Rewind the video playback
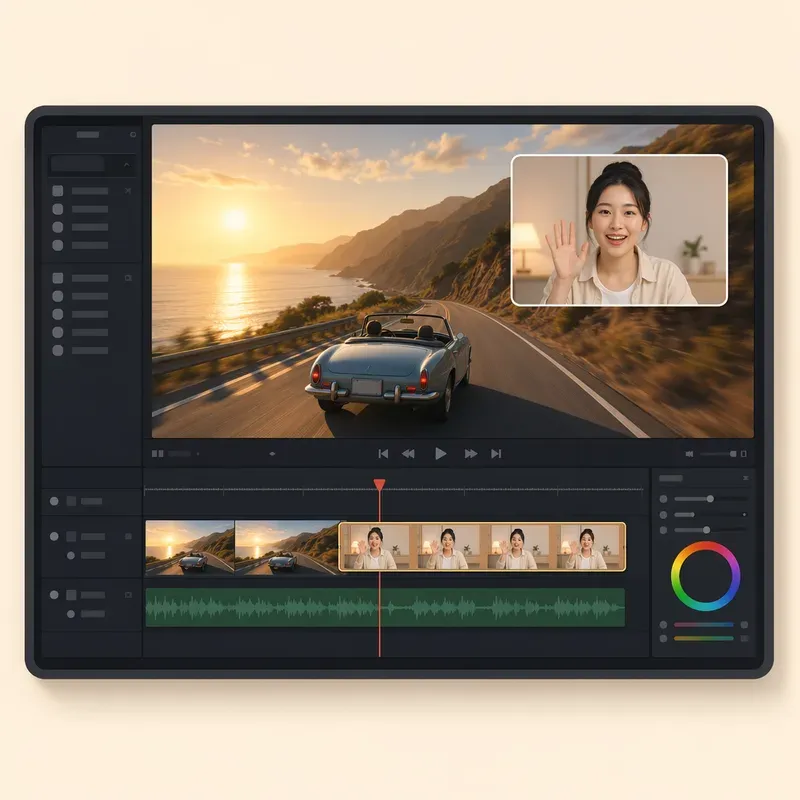 [408, 454]
